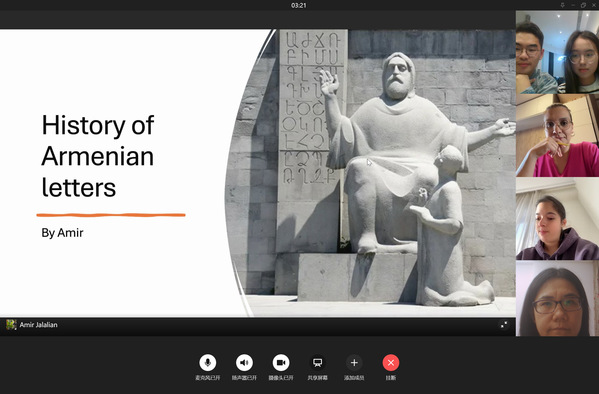The width and height of the screenshot is (599, 394).
Task: Hang up the call with red button
Action: point(391,362)
